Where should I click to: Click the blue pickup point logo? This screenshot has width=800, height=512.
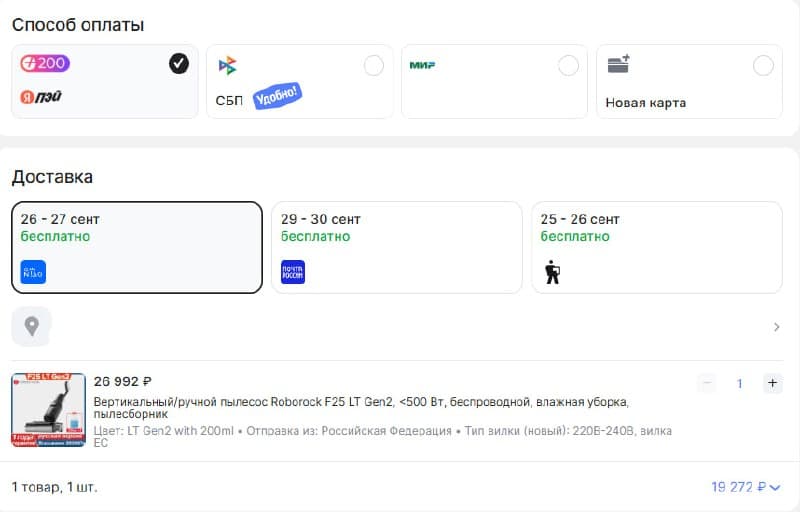pos(33,272)
